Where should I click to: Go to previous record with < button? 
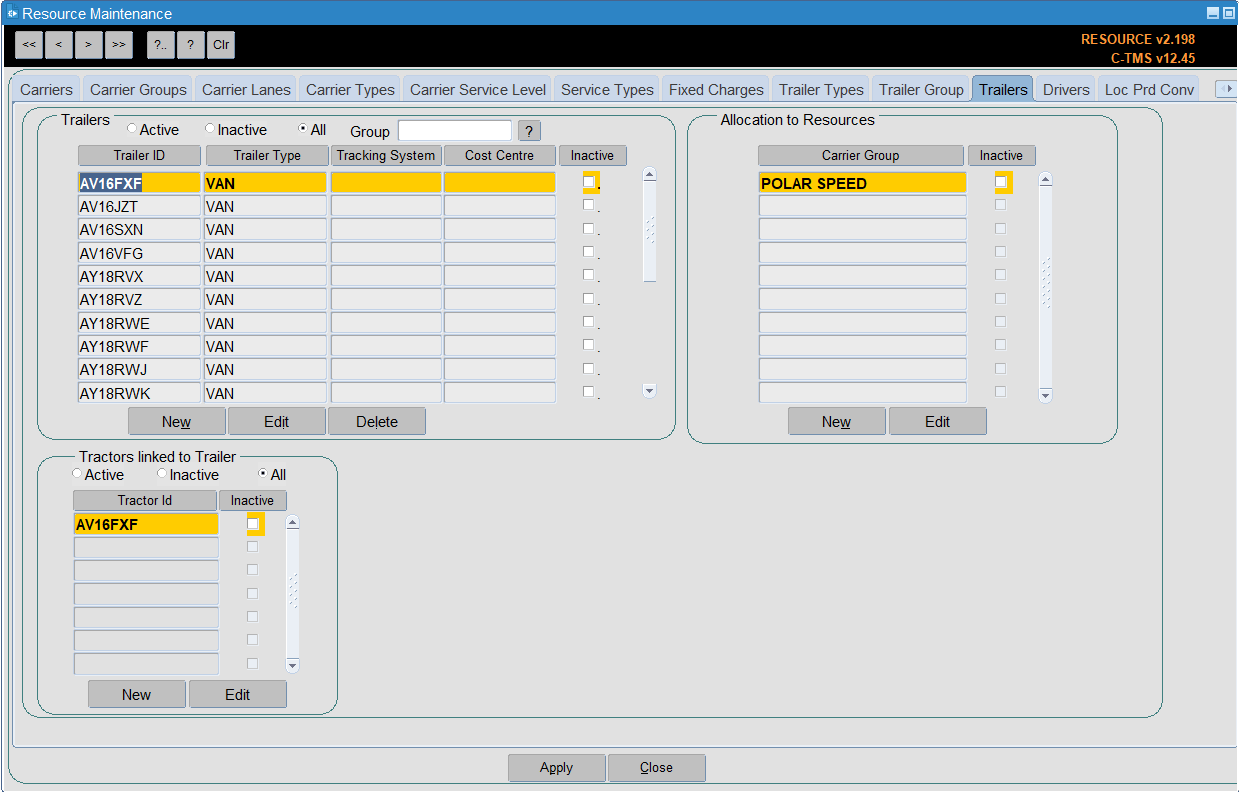point(59,45)
